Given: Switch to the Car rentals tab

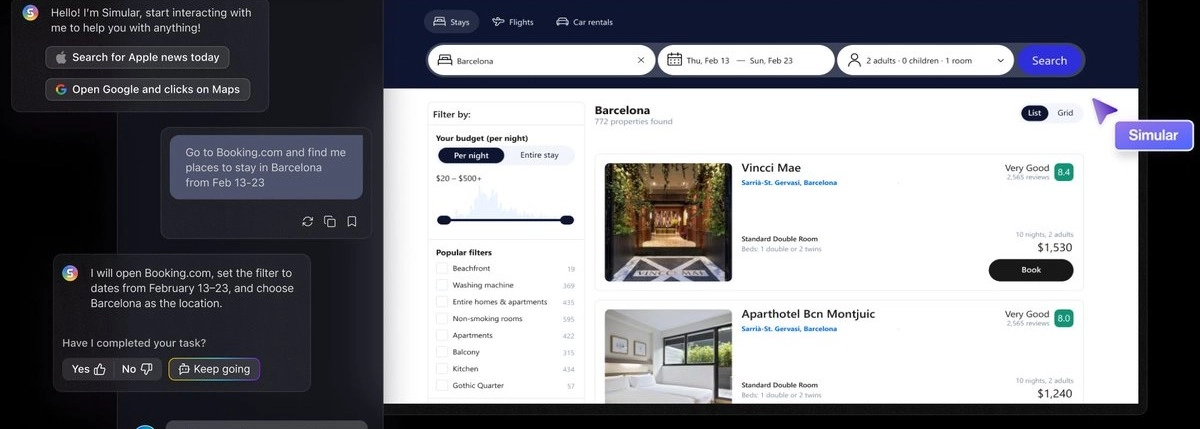Looking at the screenshot, I should point(584,22).
